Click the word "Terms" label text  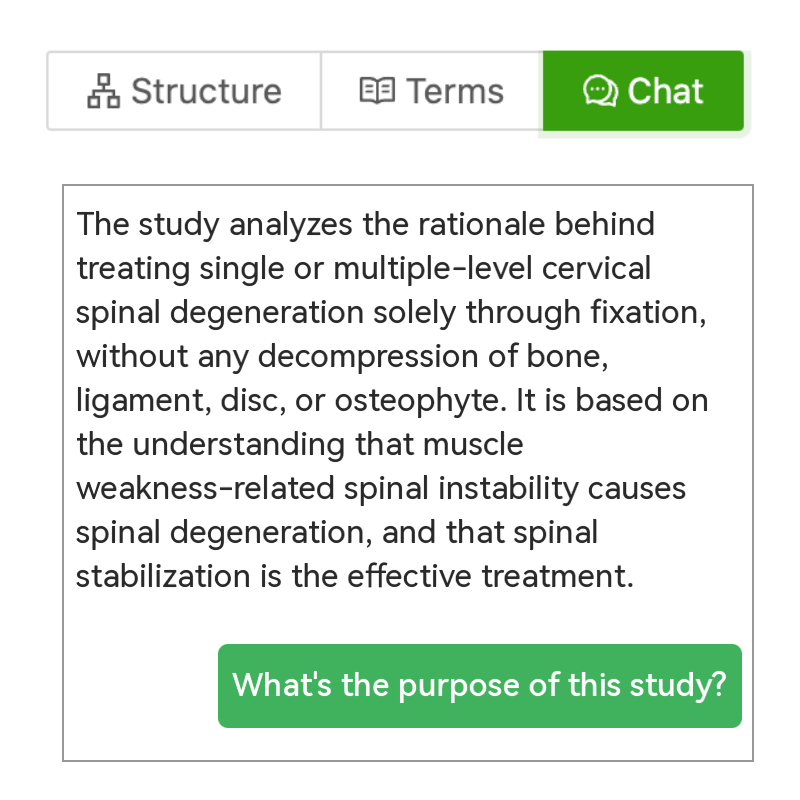point(455,91)
